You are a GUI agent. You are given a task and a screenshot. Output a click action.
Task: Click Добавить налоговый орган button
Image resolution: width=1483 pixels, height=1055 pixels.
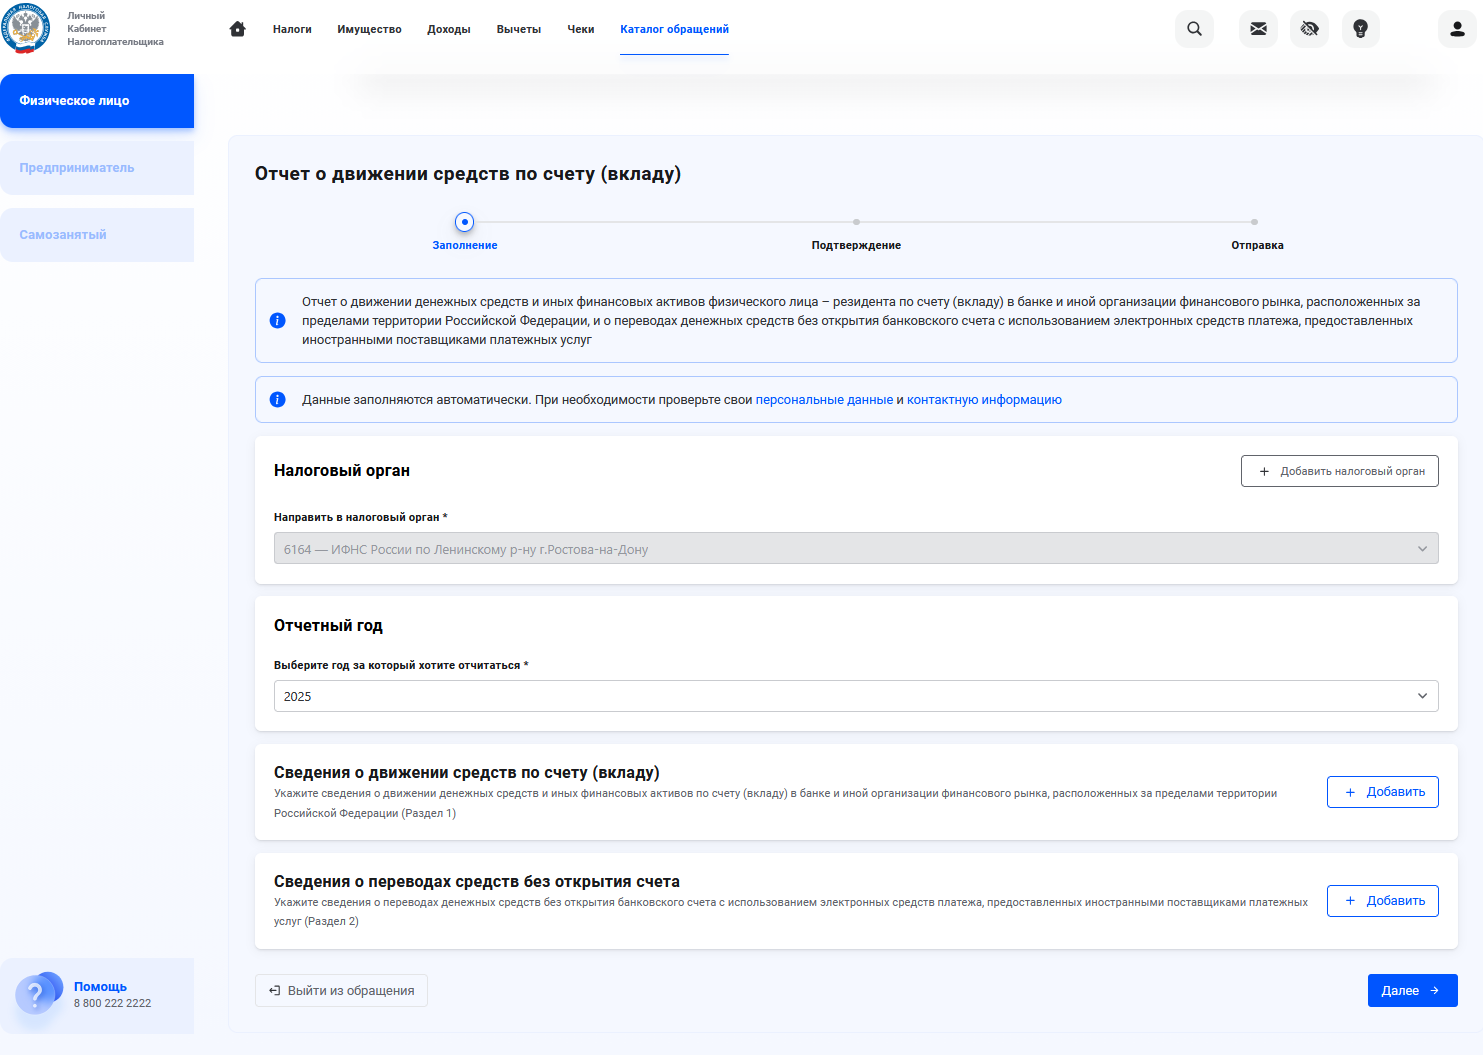tap(1339, 471)
